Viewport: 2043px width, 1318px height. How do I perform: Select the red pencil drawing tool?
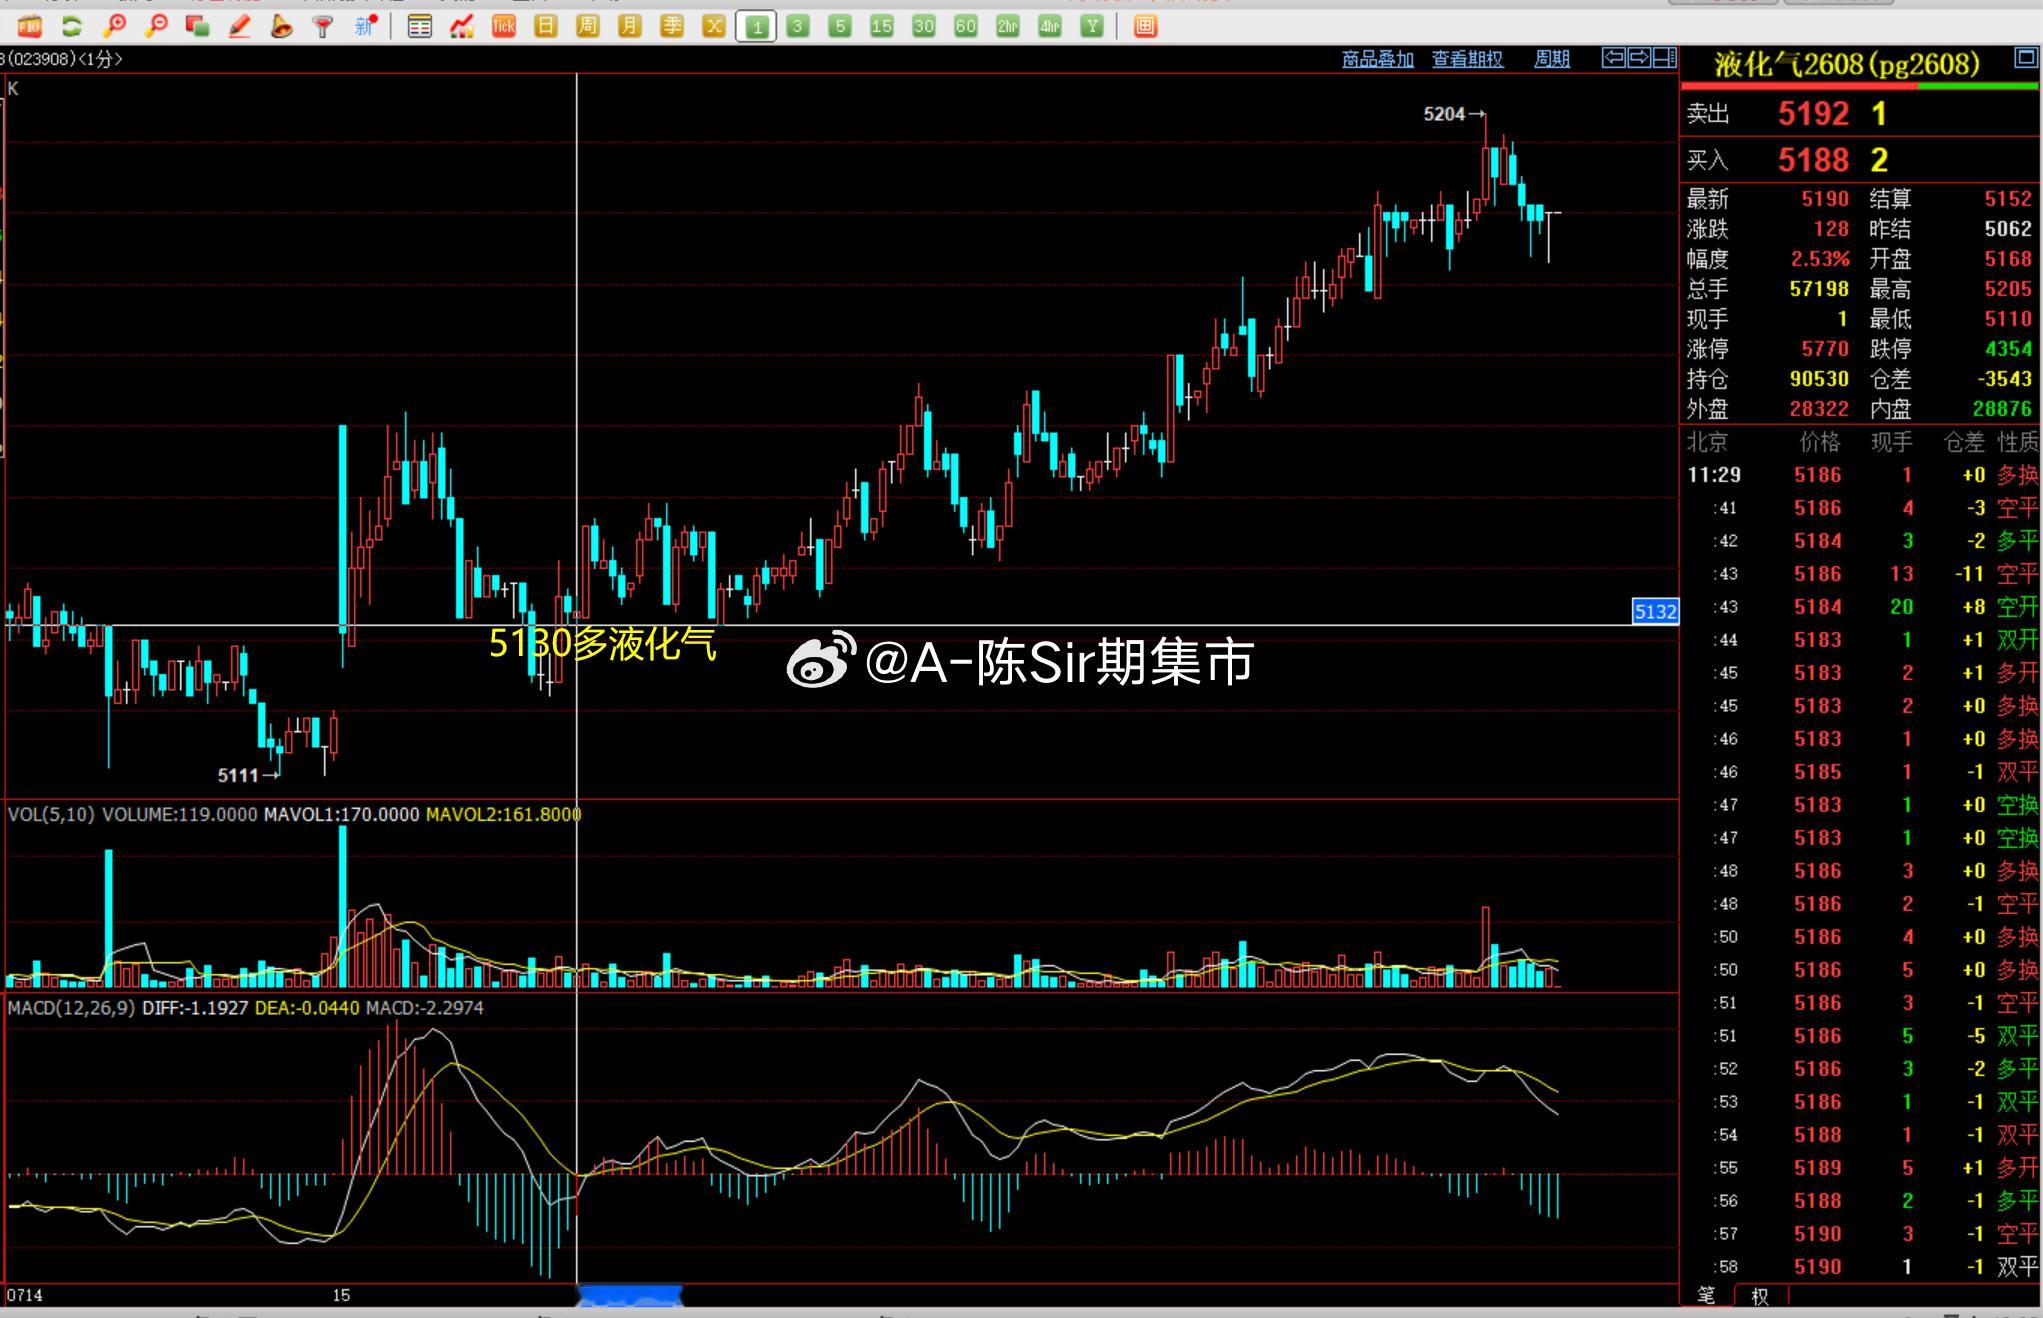[239, 26]
